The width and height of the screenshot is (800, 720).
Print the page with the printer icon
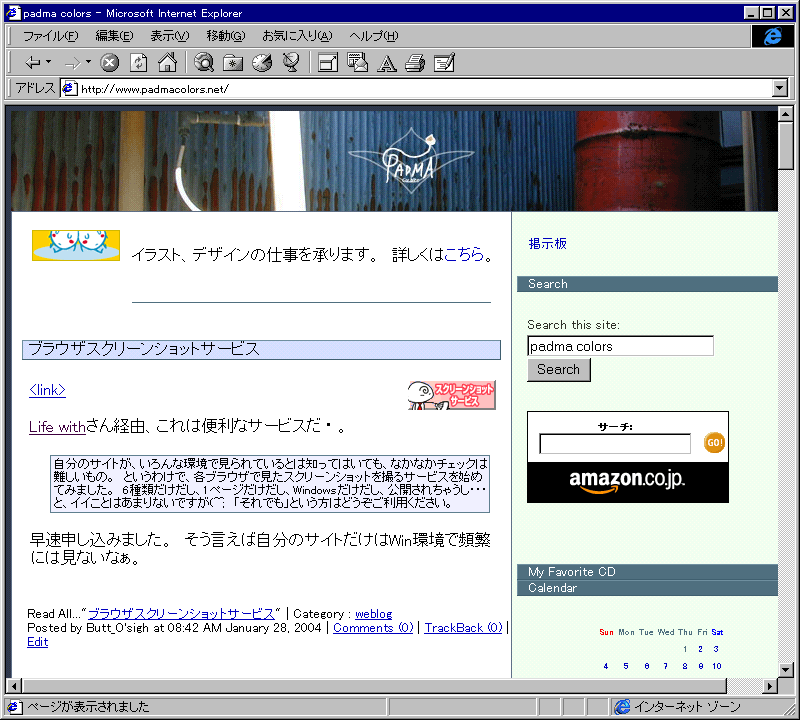415,63
